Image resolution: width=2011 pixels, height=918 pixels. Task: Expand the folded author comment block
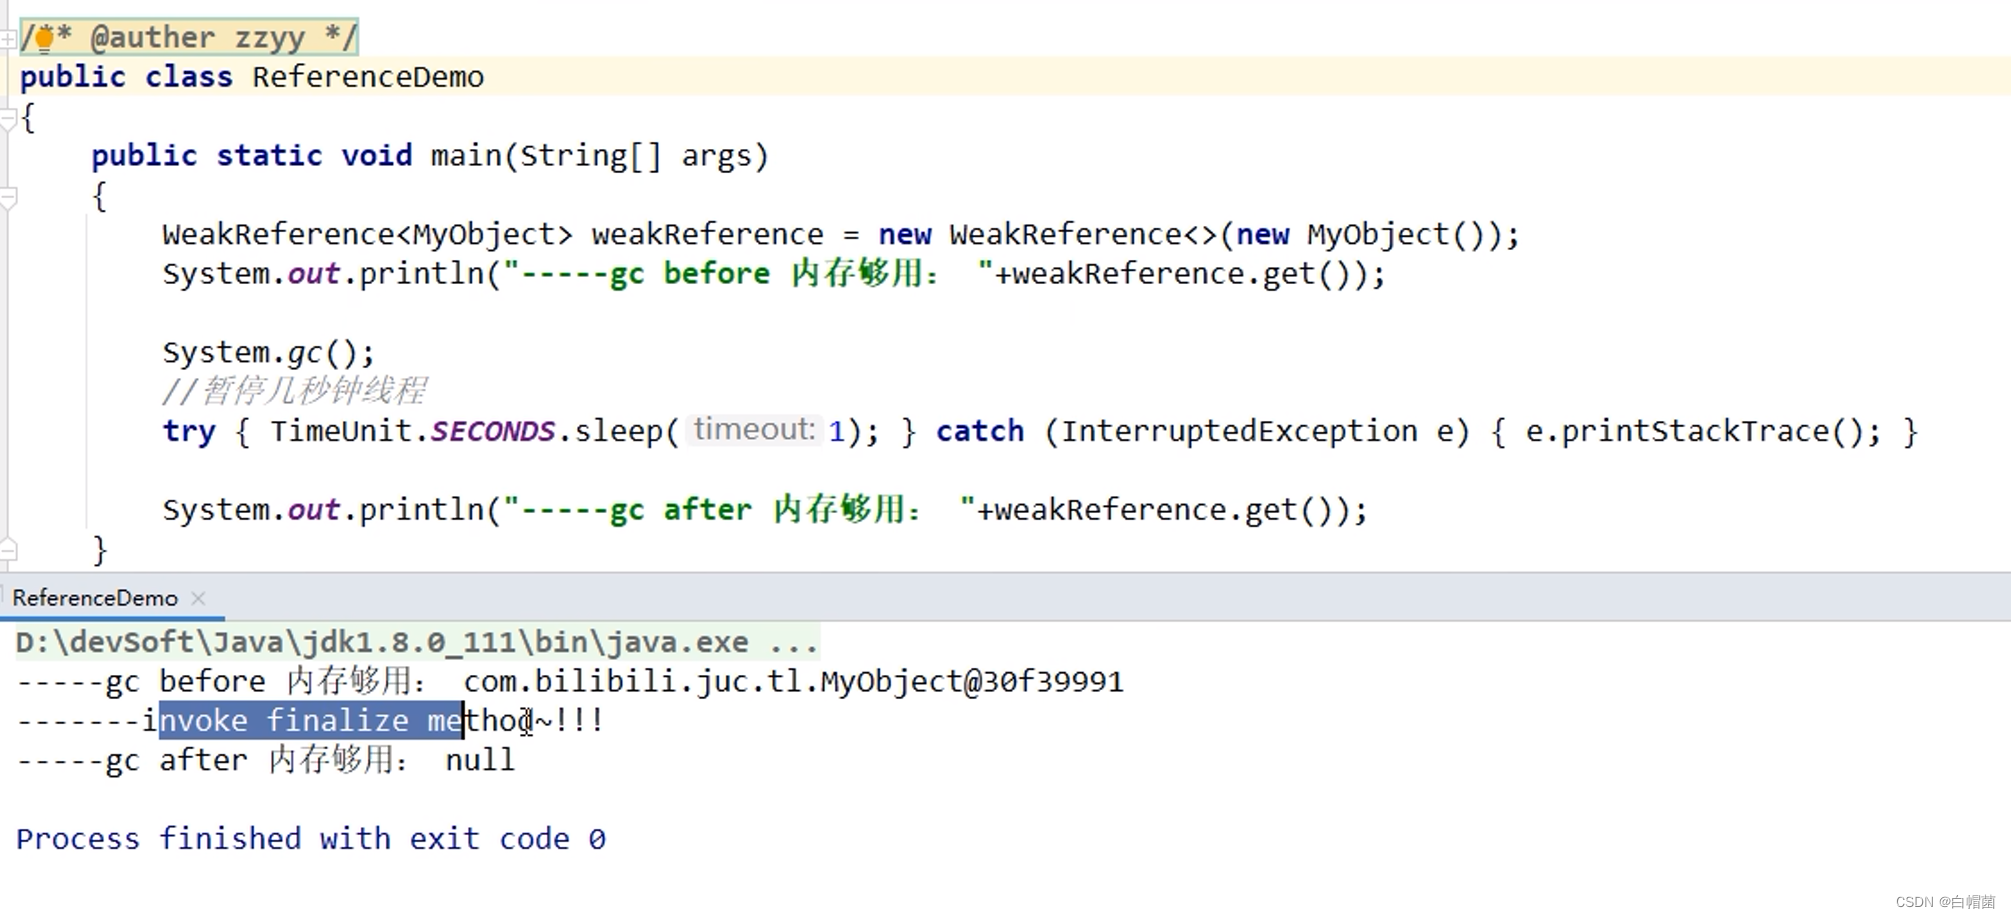pyautogui.click(x=8, y=39)
